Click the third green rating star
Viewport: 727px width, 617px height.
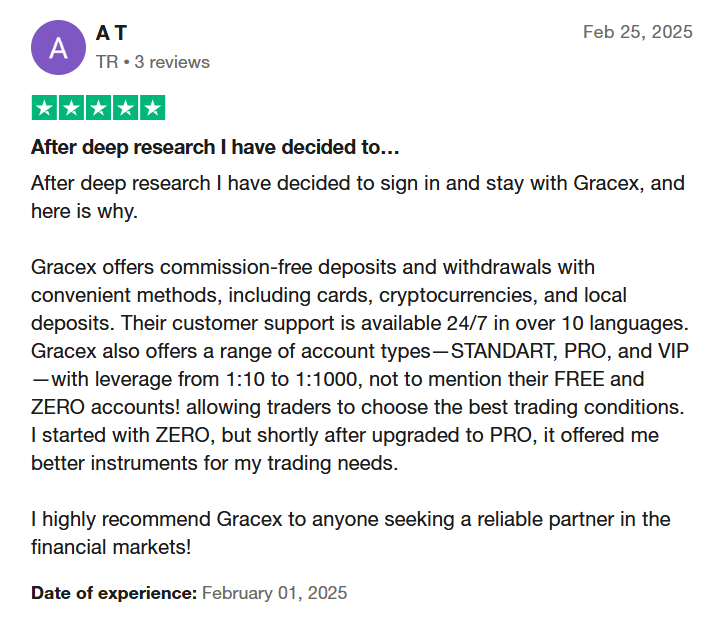point(98,108)
